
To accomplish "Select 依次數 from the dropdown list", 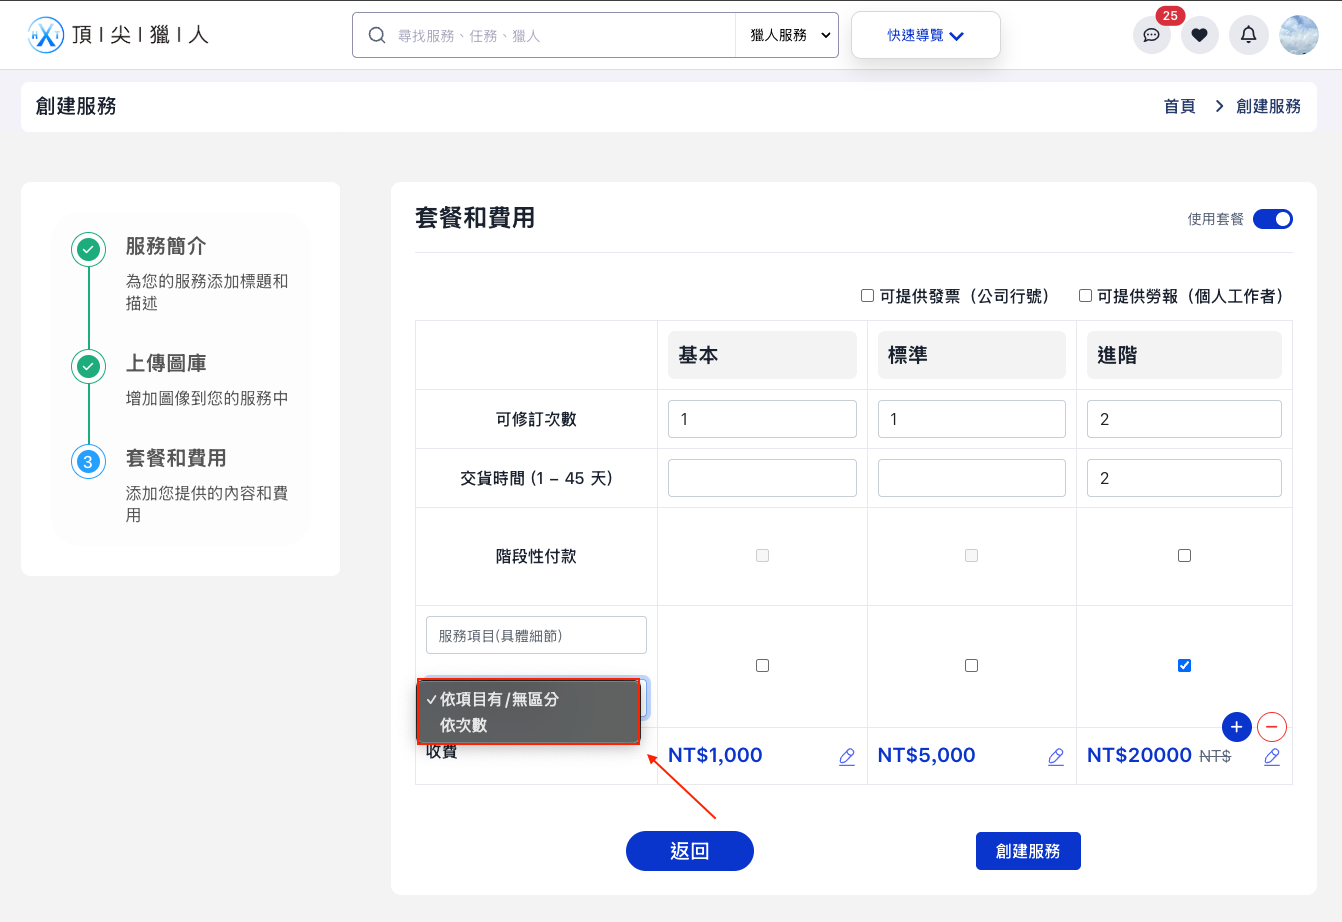I will tap(464, 725).
